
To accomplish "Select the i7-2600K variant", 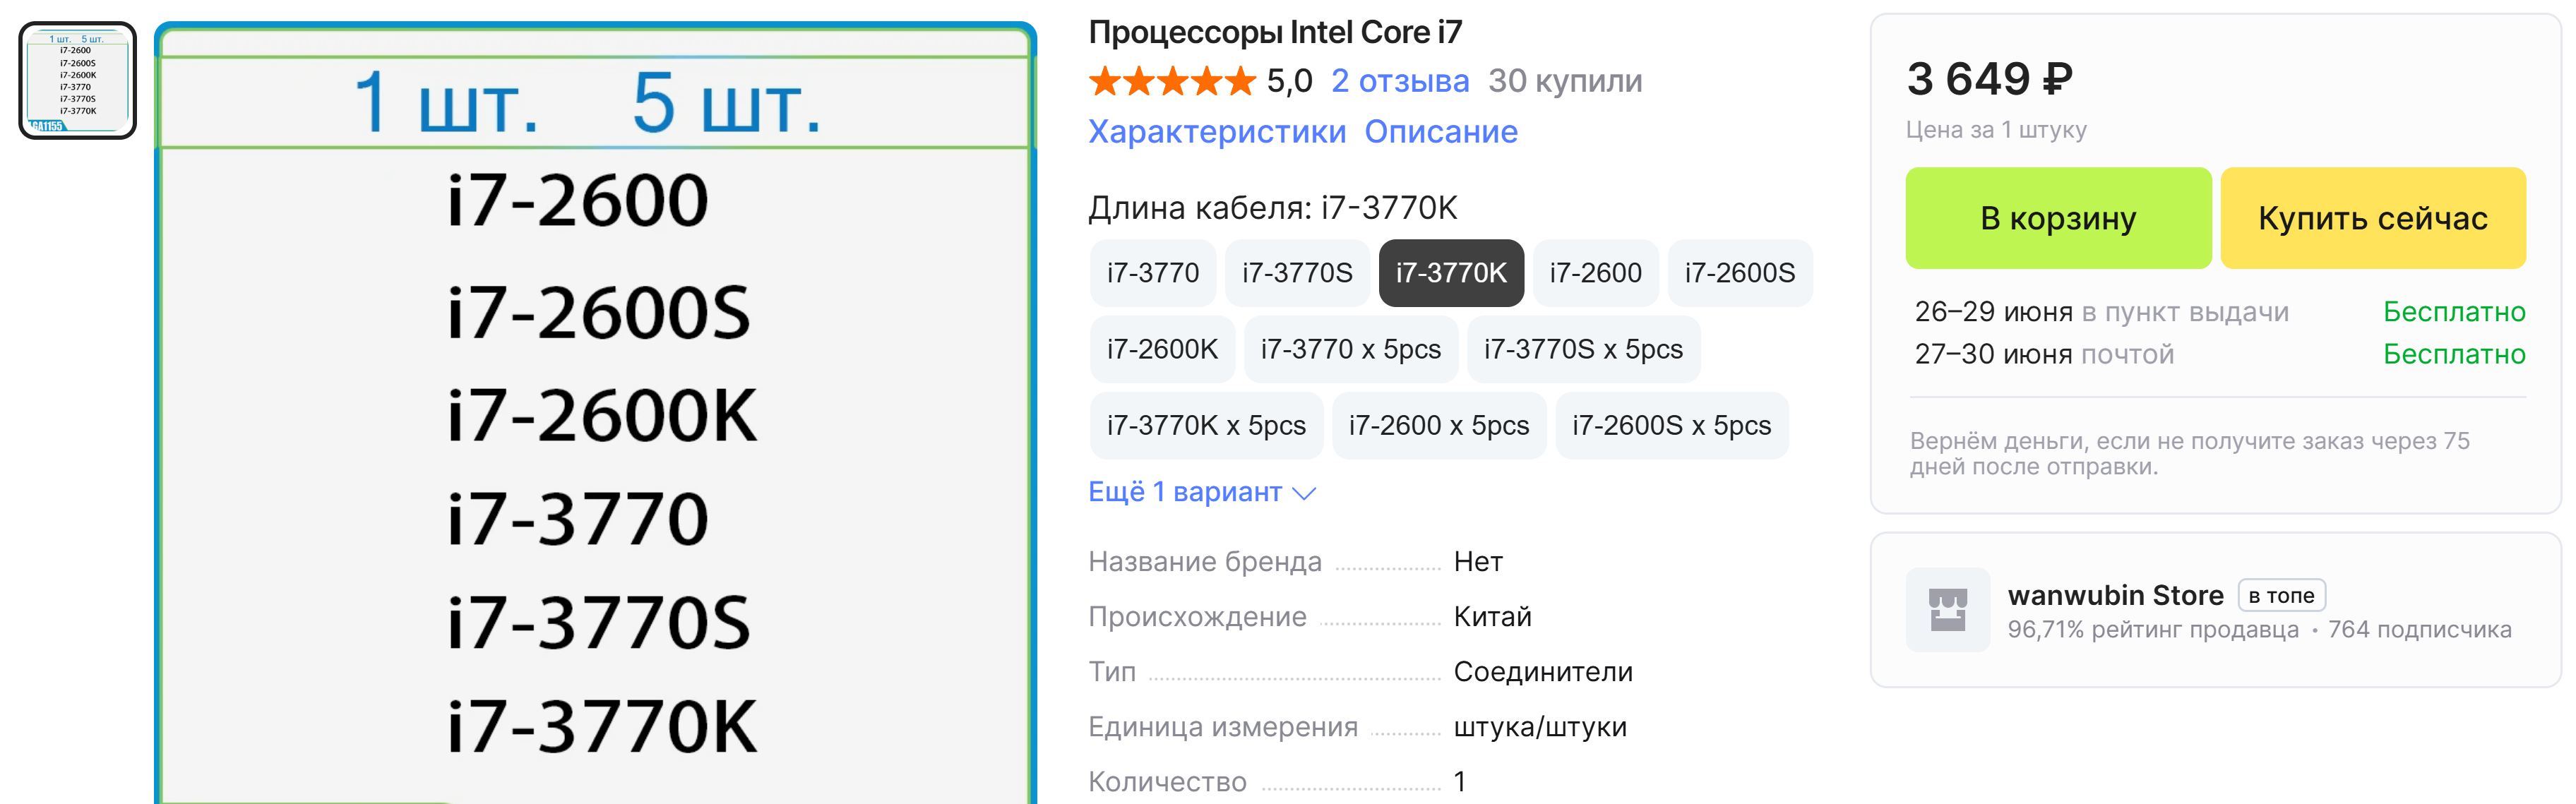I will (1163, 349).
